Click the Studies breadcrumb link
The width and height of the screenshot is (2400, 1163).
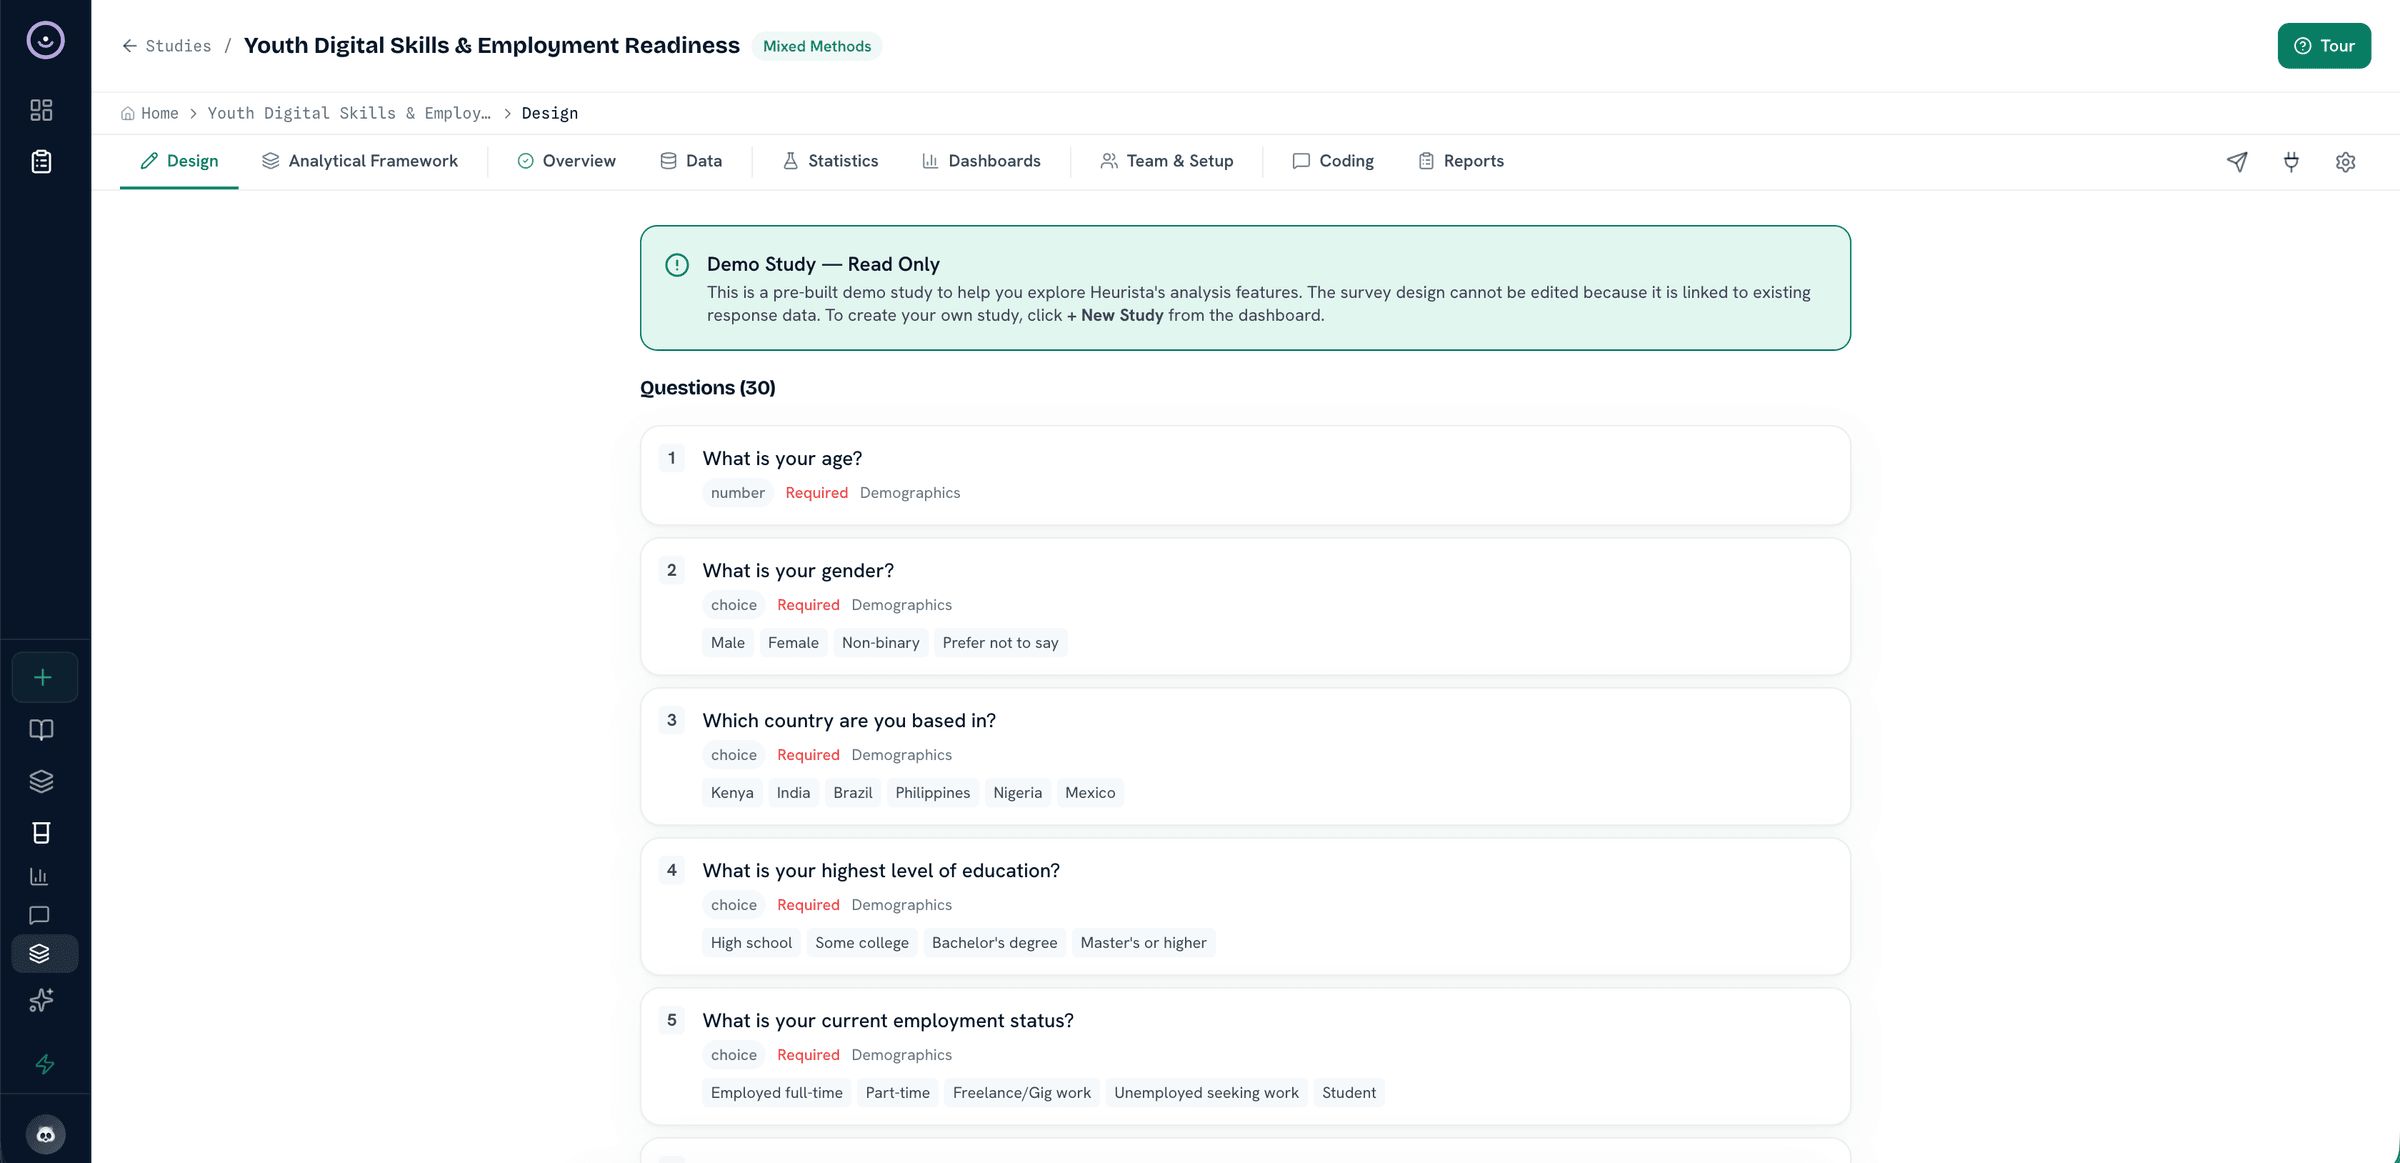(178, 46)
